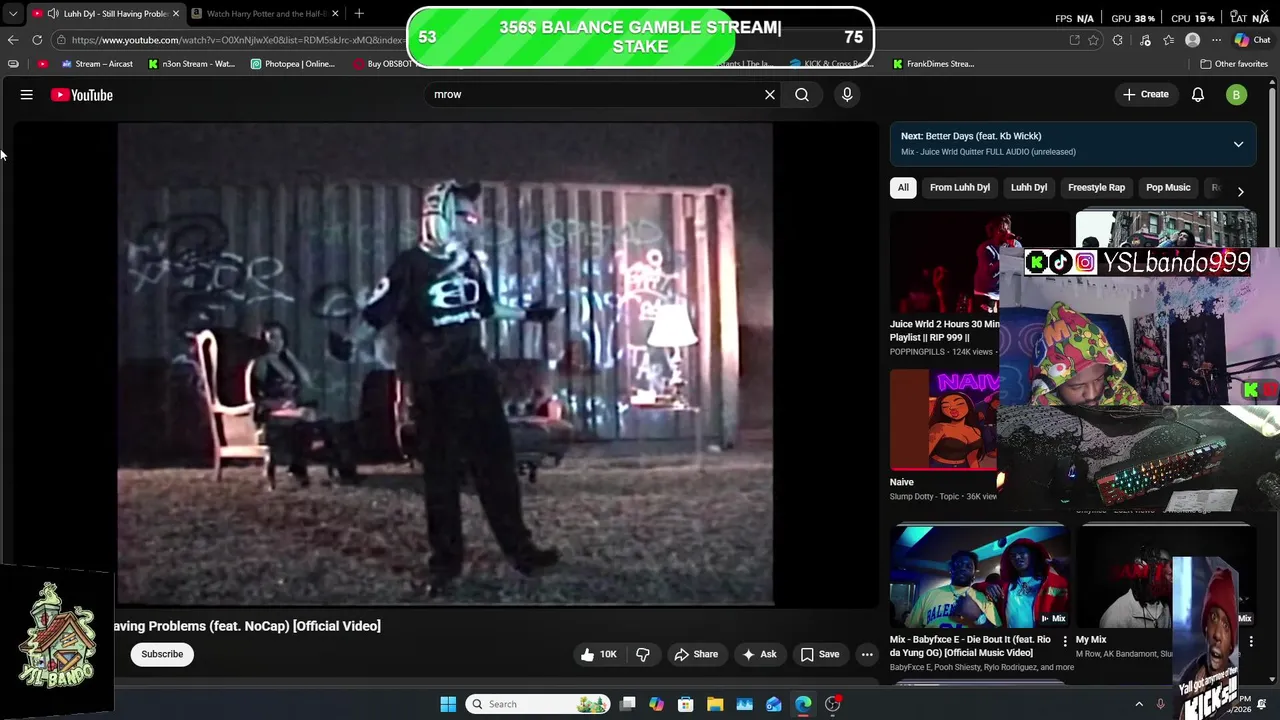Click the Windows taskbar Search box

pos(538,704)
